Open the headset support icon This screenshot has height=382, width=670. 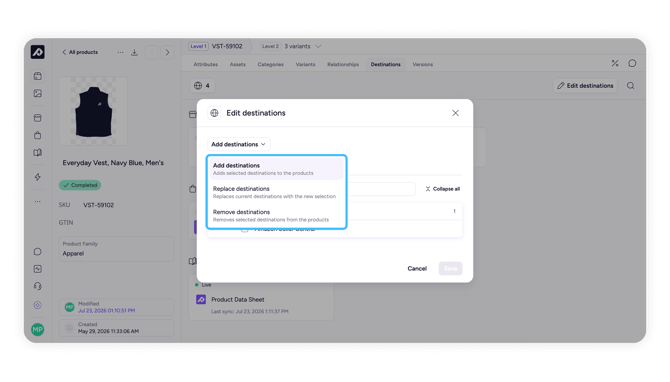pyautogui.click(x=38, y=286)
